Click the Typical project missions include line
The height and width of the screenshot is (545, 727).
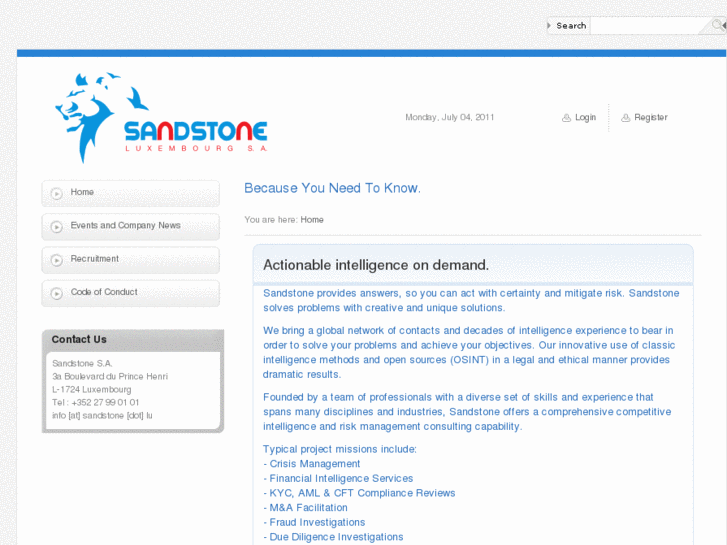click(340, 449)
